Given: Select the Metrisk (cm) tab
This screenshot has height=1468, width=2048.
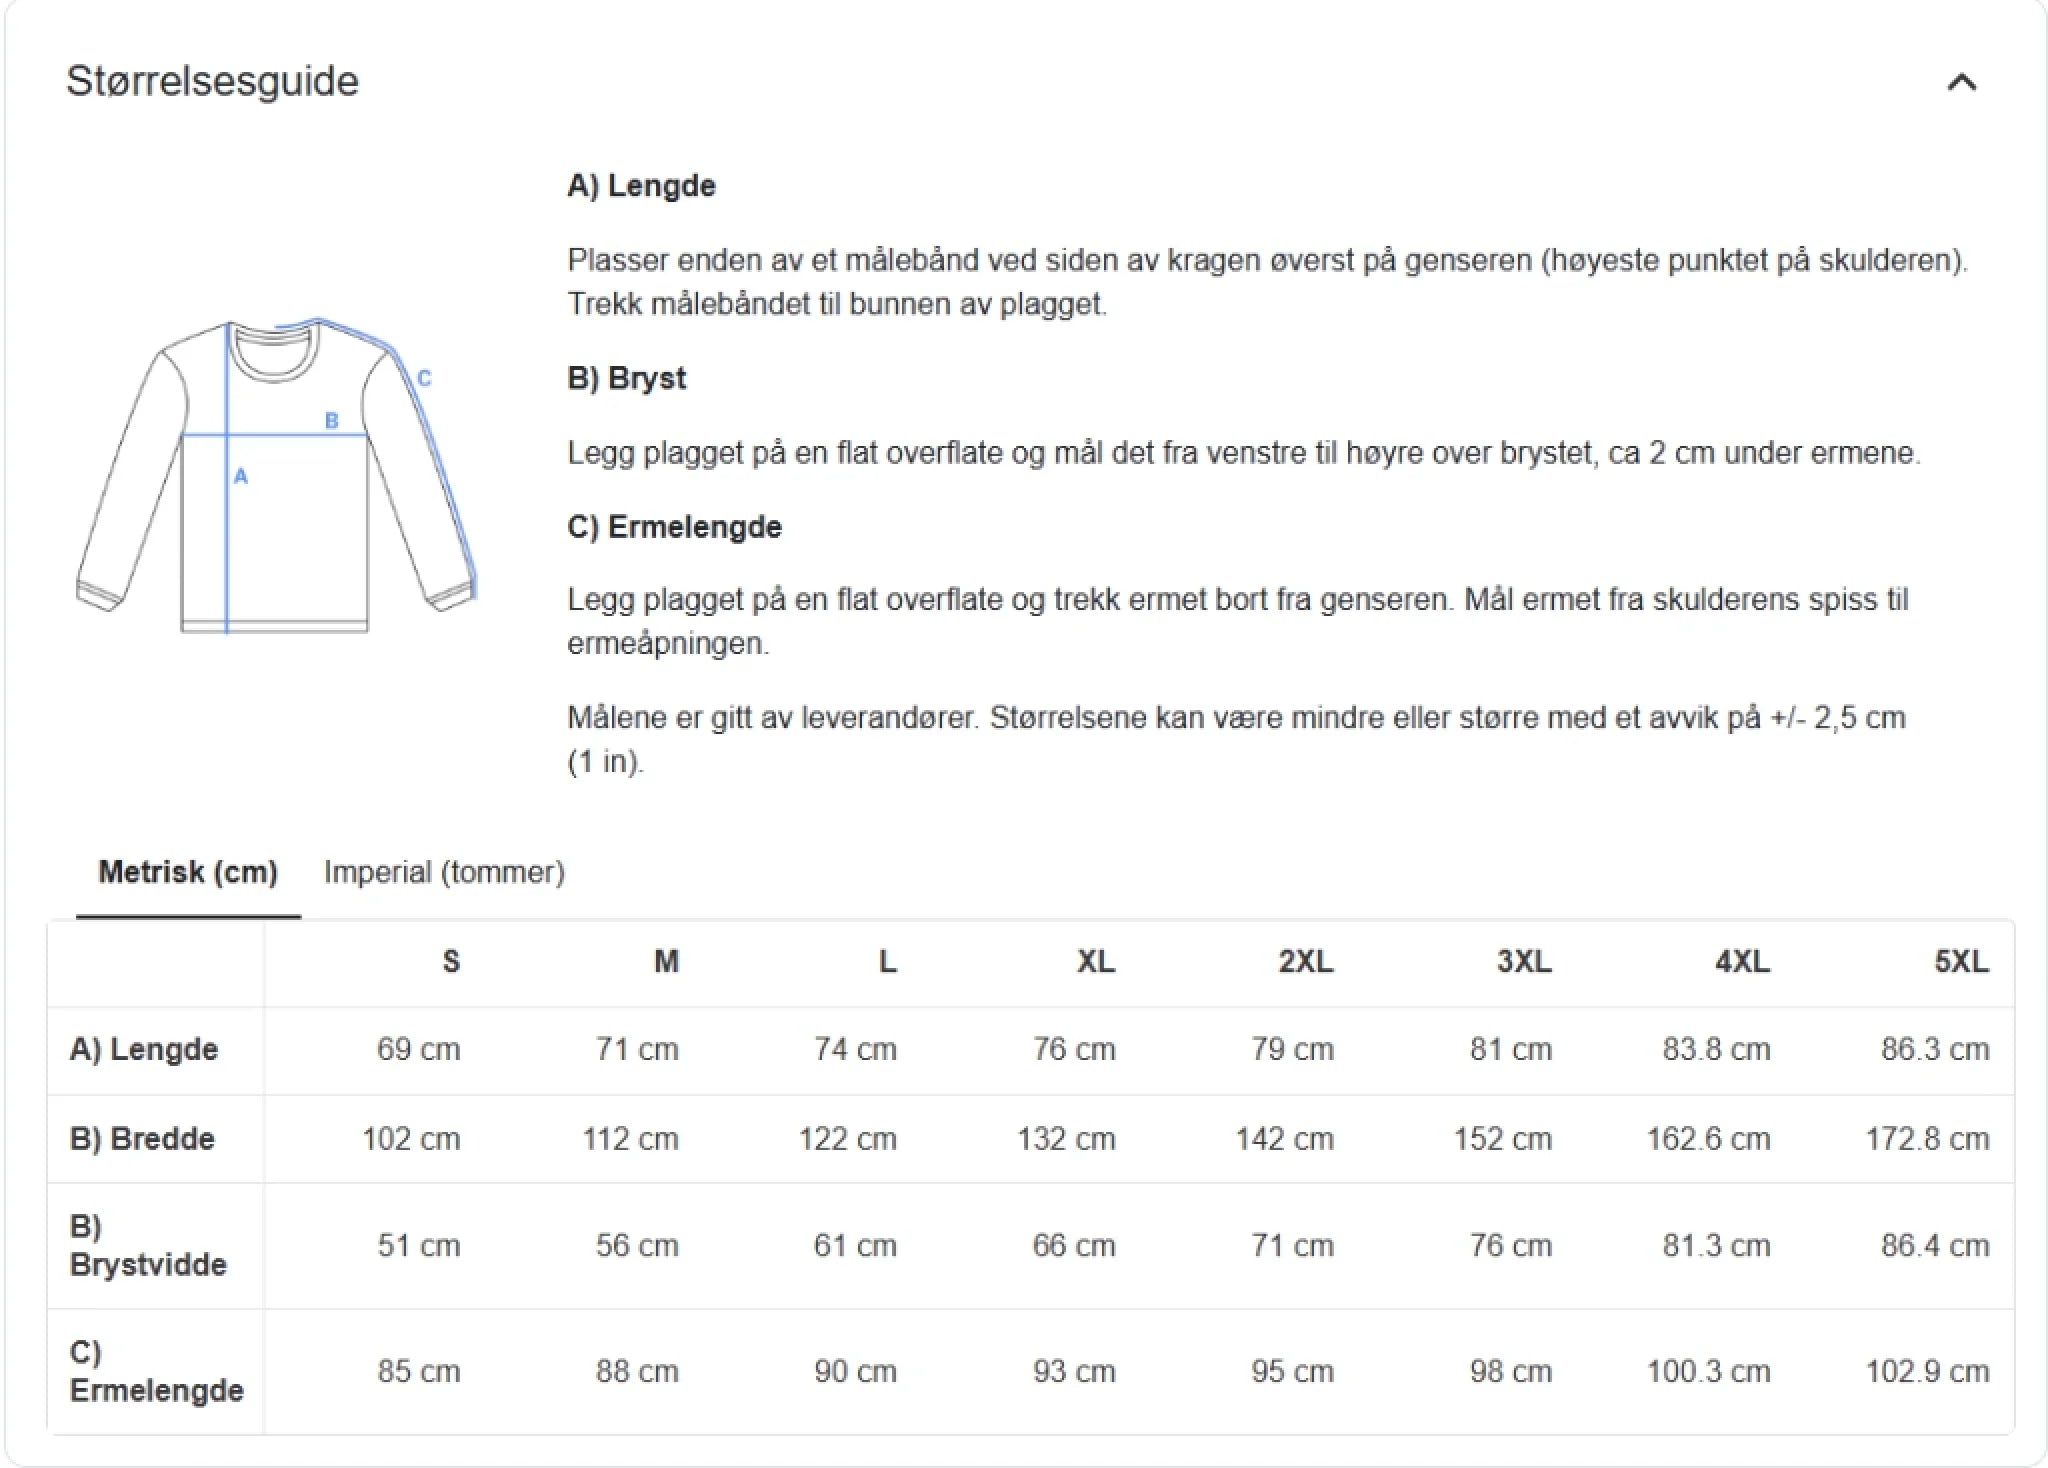Looking at the screenshot, I should 188,872.
